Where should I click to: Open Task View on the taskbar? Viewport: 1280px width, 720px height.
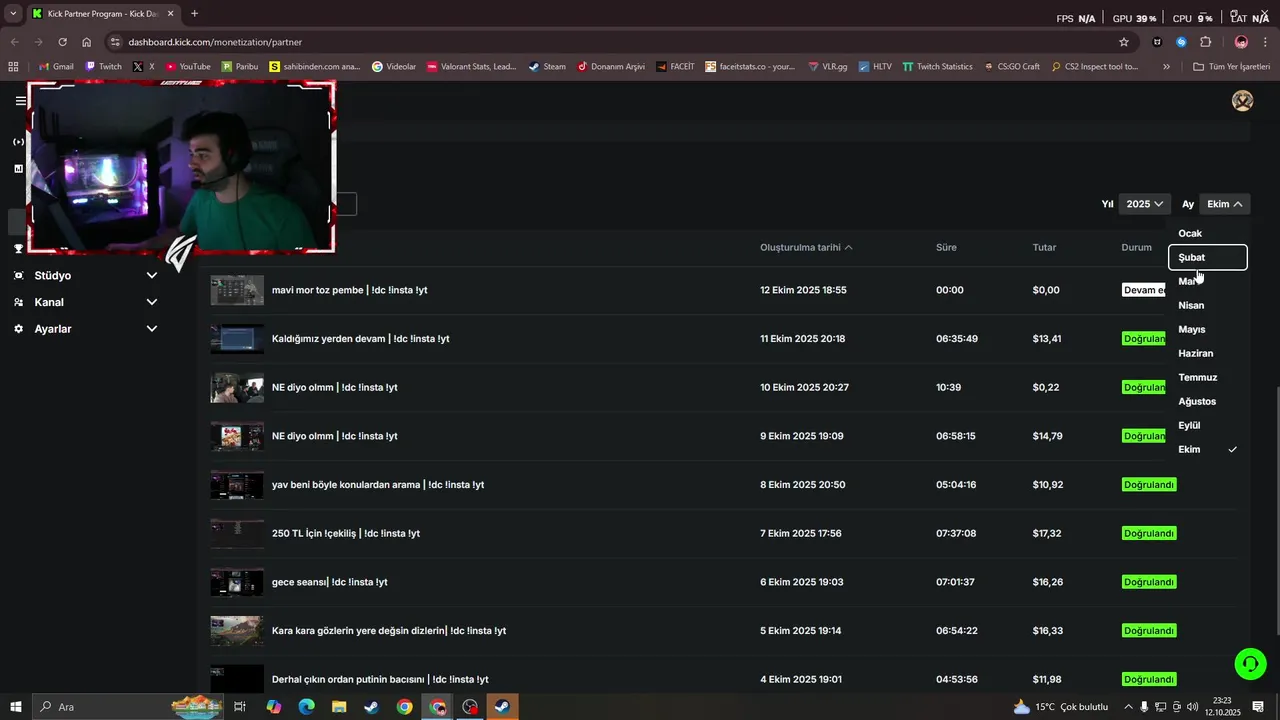point(240,707)
